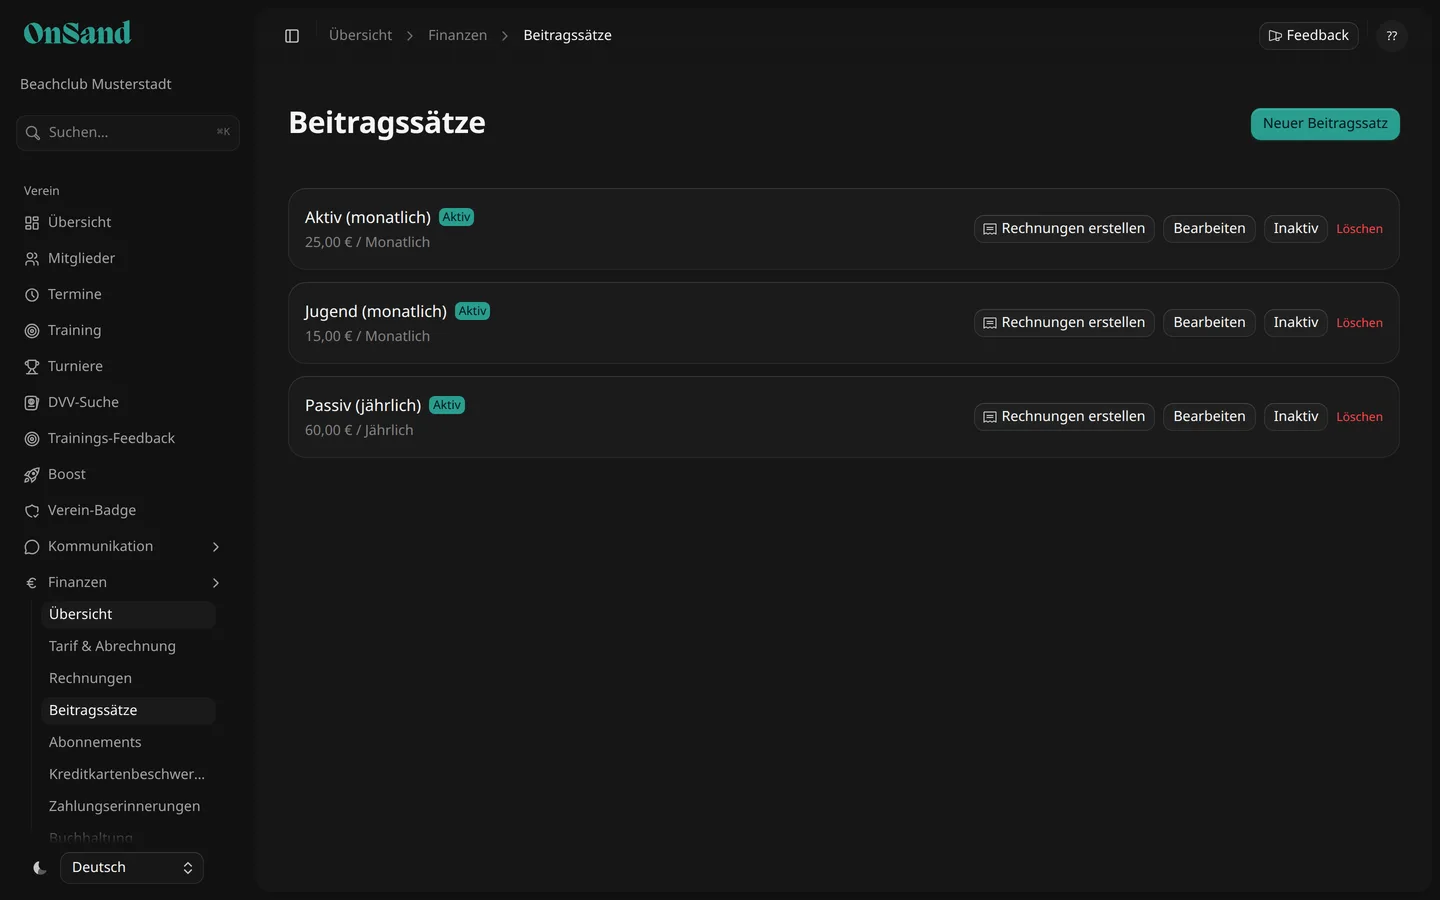
Task: Set Passiv (jährlich) rate to Inaktiv
Action: click(1295, 417)
